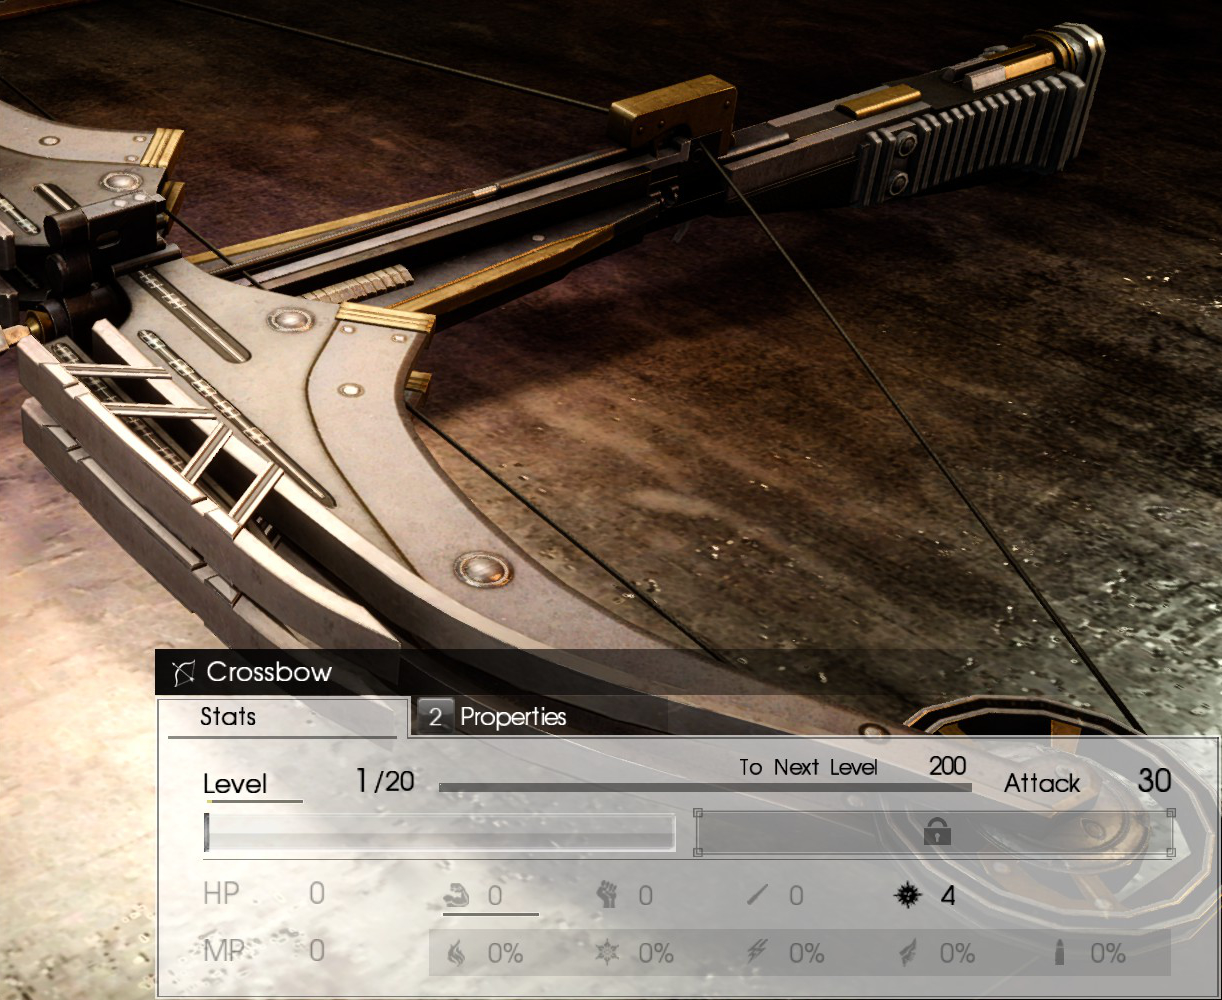Viewport: 1222px width, 1000px height.
Task: Click the HP value 0
Action: click(x=317, y=893)
